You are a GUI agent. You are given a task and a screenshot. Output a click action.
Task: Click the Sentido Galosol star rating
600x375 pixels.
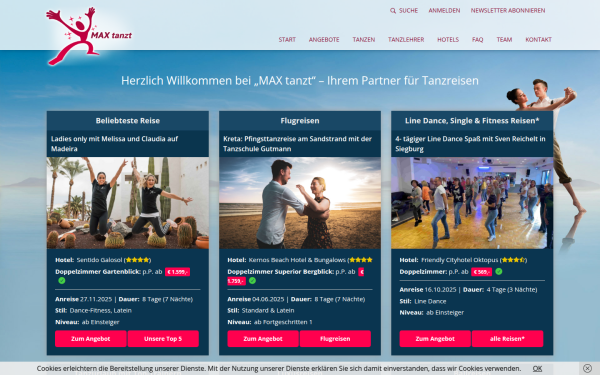click(x=137, y=260)
